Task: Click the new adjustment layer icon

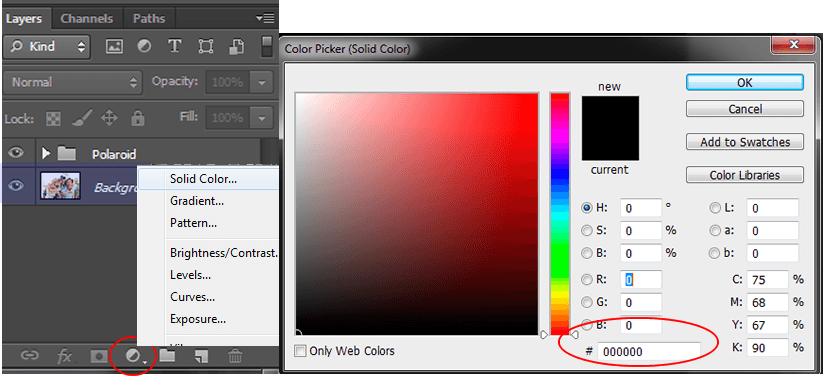Action: point(133,357)
